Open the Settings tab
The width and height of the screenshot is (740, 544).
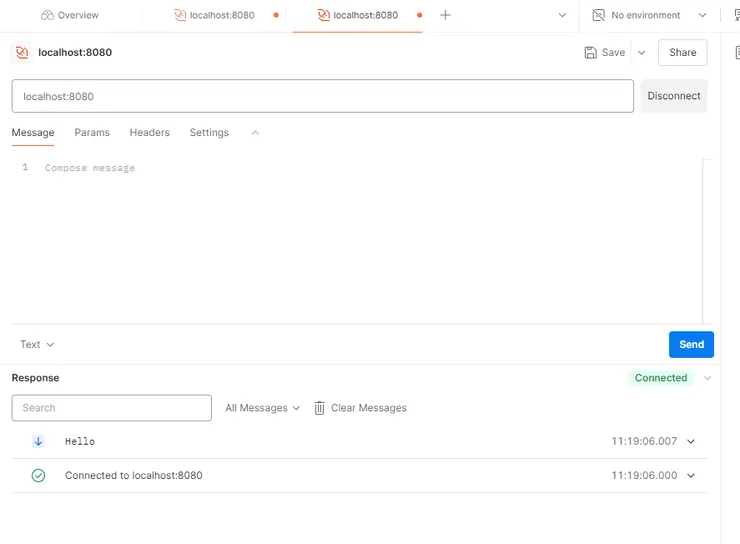point(209,132)
